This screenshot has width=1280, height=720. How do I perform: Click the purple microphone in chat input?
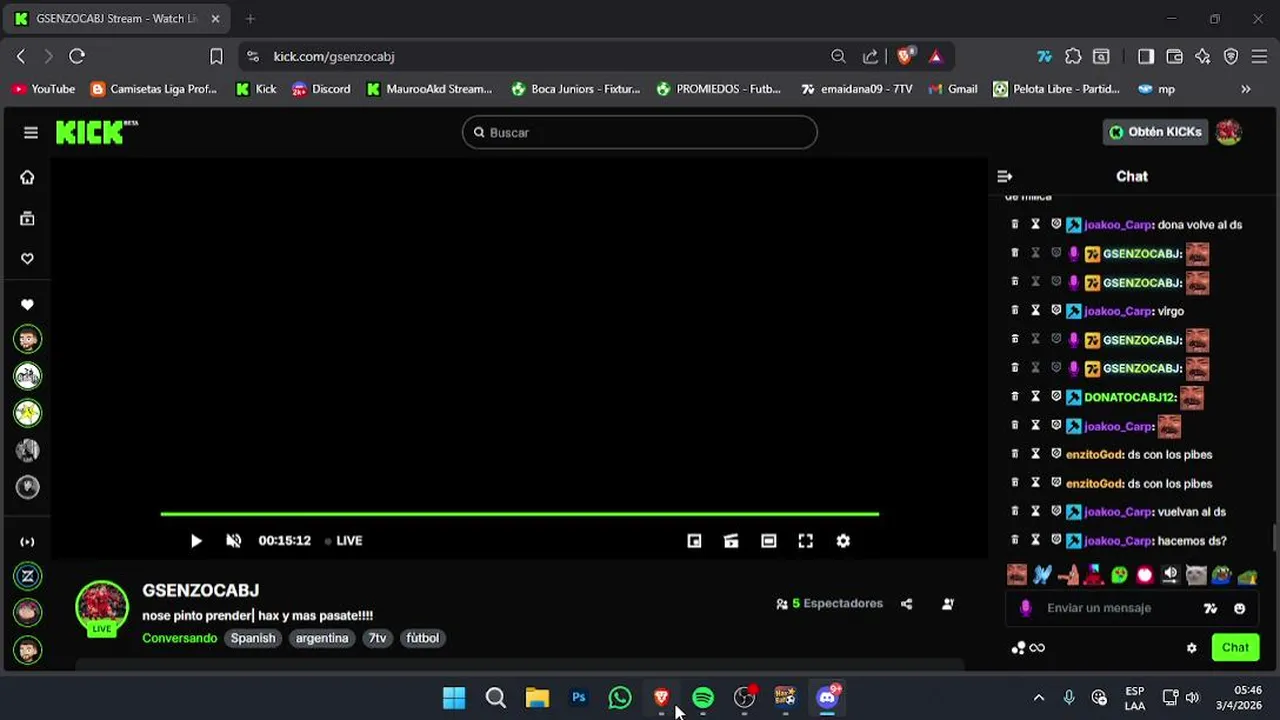[x=1025, y=608]
